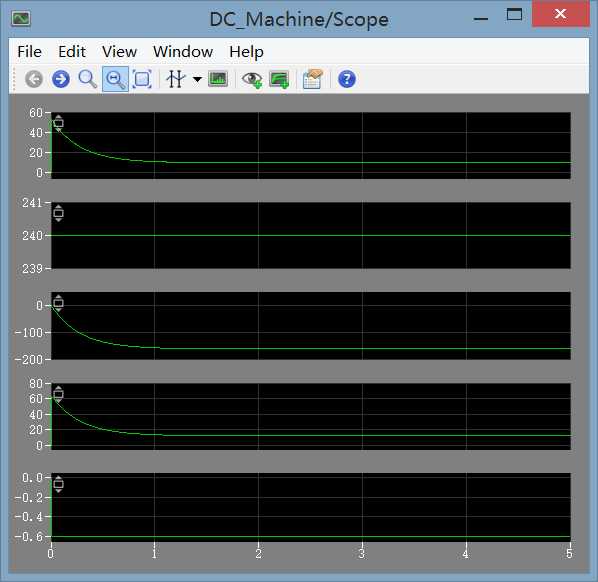
Task: Click the 241 y-axis label
Action: pyautogui.click(x=32, y=203)
